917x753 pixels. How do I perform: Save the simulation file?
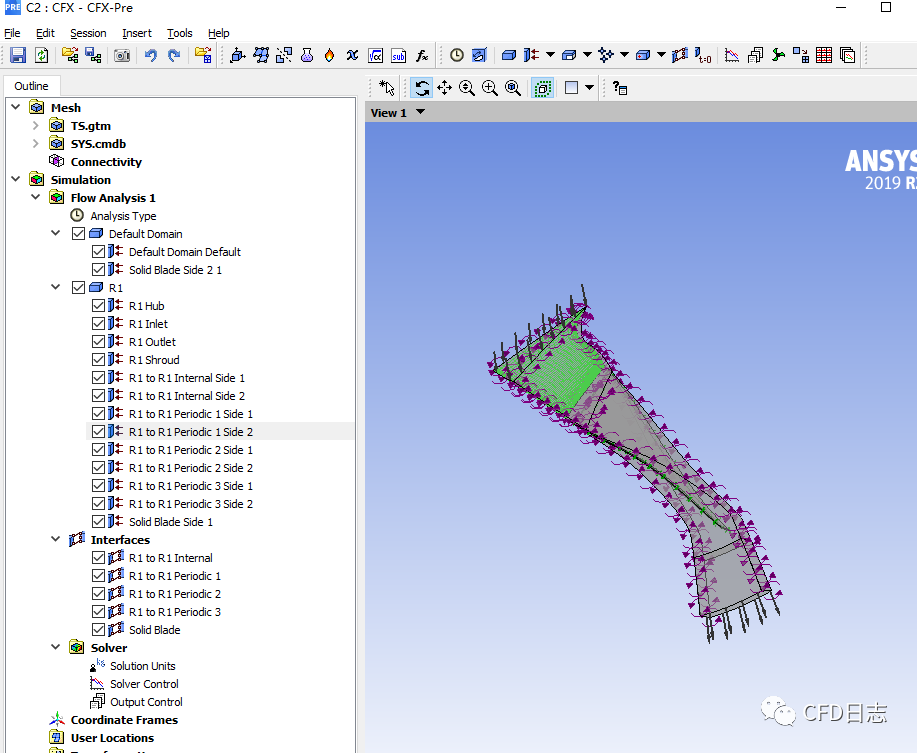point(19,55)
